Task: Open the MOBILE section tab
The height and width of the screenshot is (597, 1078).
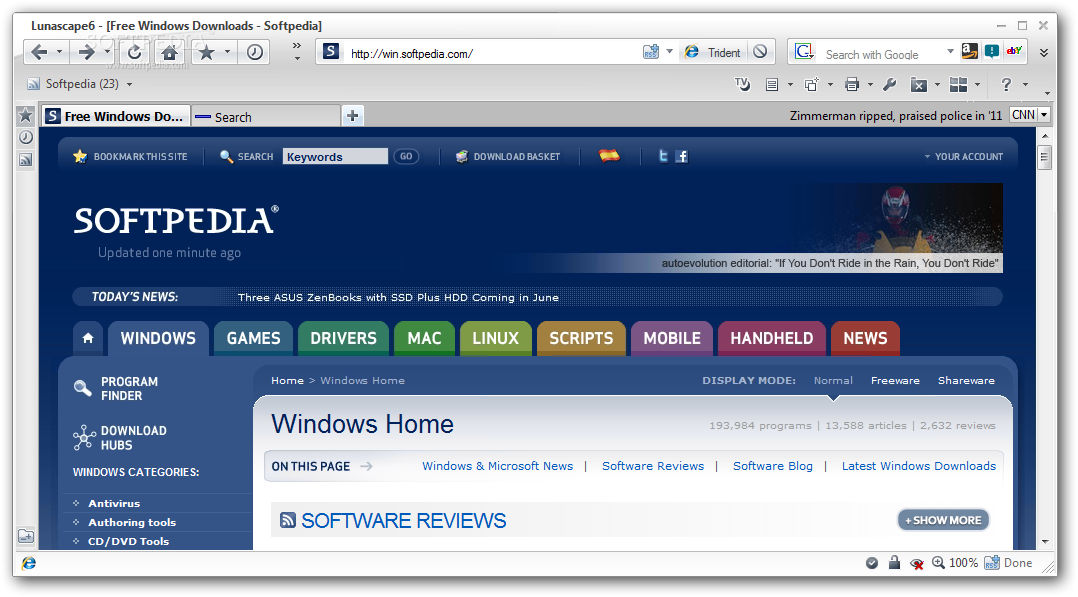Action: click(x=672, y=338)
